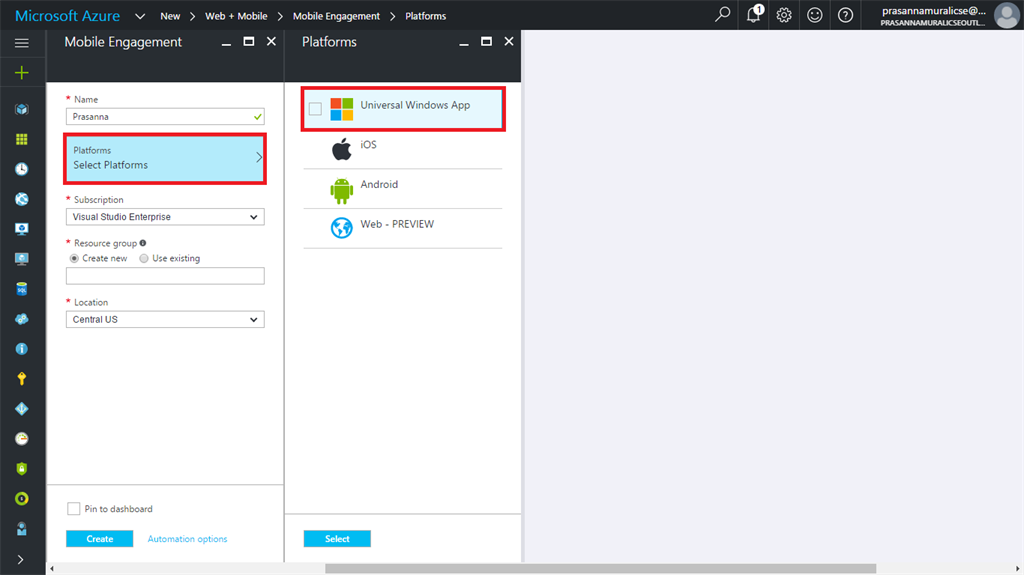Viewport: 1024px width, 575px height.
Task: Go to the New breadcrumb
Action: coord(170,16)
